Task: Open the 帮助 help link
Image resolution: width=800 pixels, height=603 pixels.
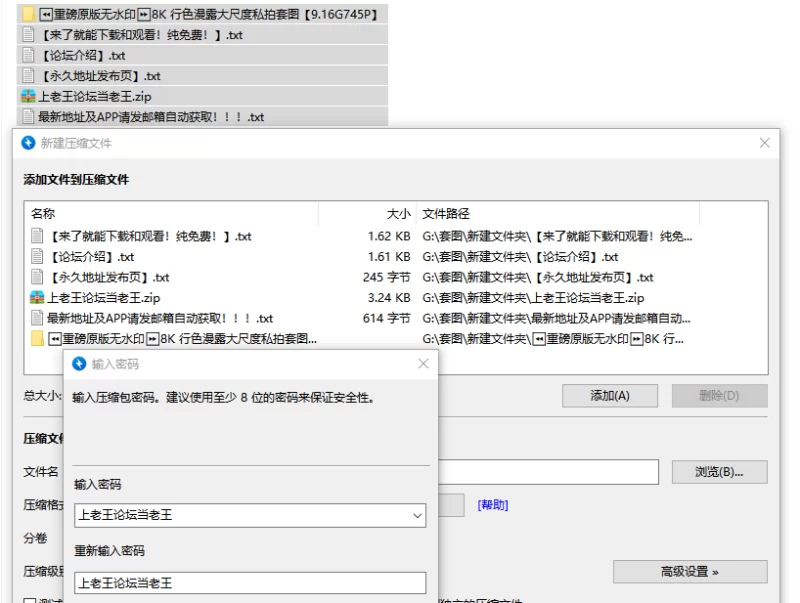Action: tap(492, 505)
